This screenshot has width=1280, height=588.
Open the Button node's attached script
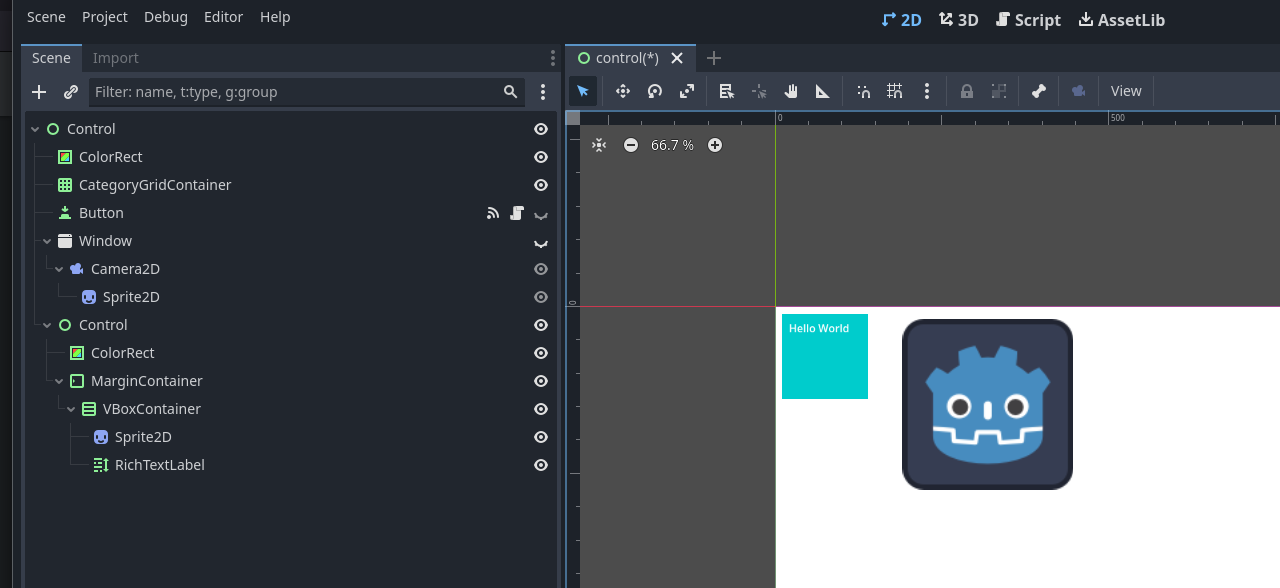tap(517, 213)
